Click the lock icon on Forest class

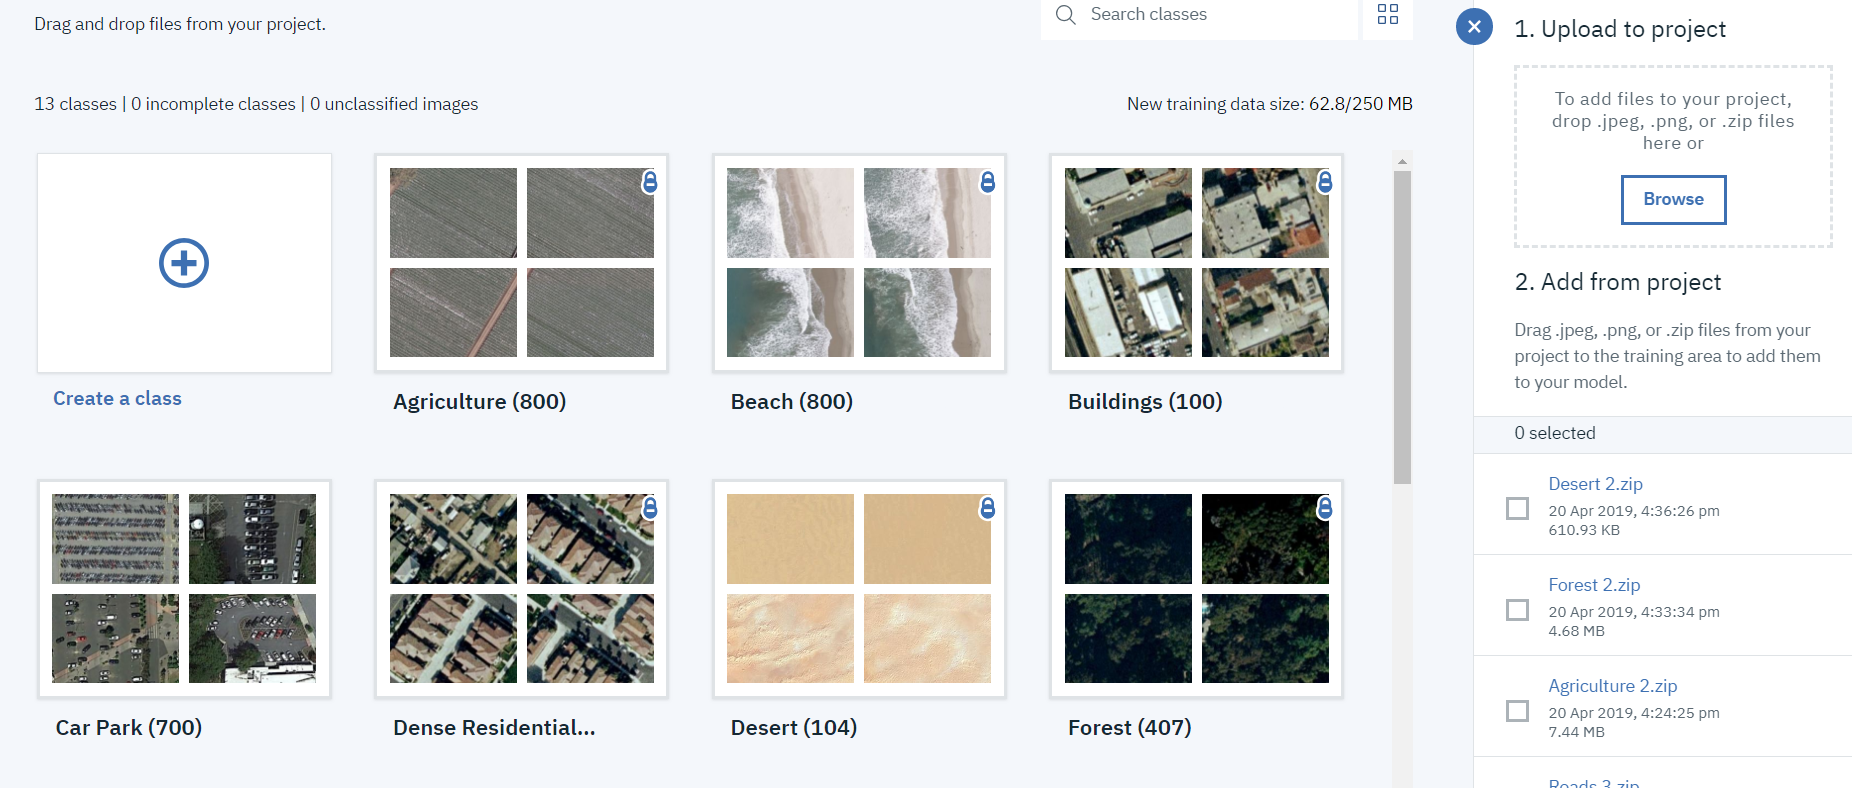coord(1325,508)
